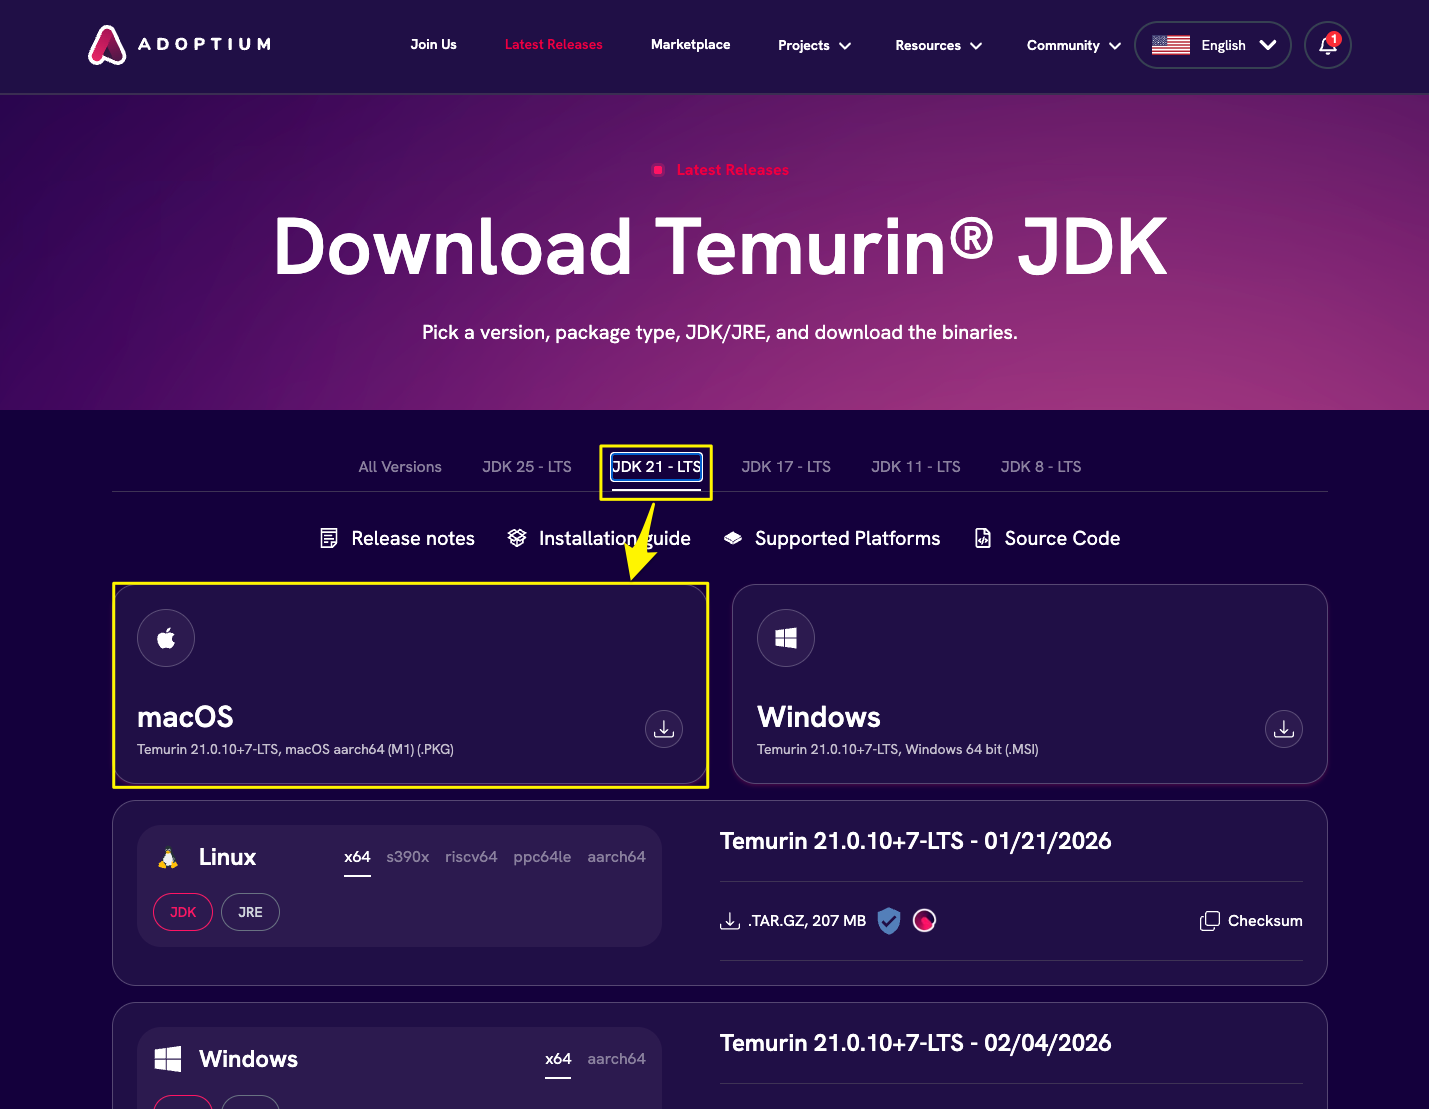Click the Checksum copy icon
Viewport: 1429px width, 1109px height.
pyautogui.click(x=1210, y=921)
